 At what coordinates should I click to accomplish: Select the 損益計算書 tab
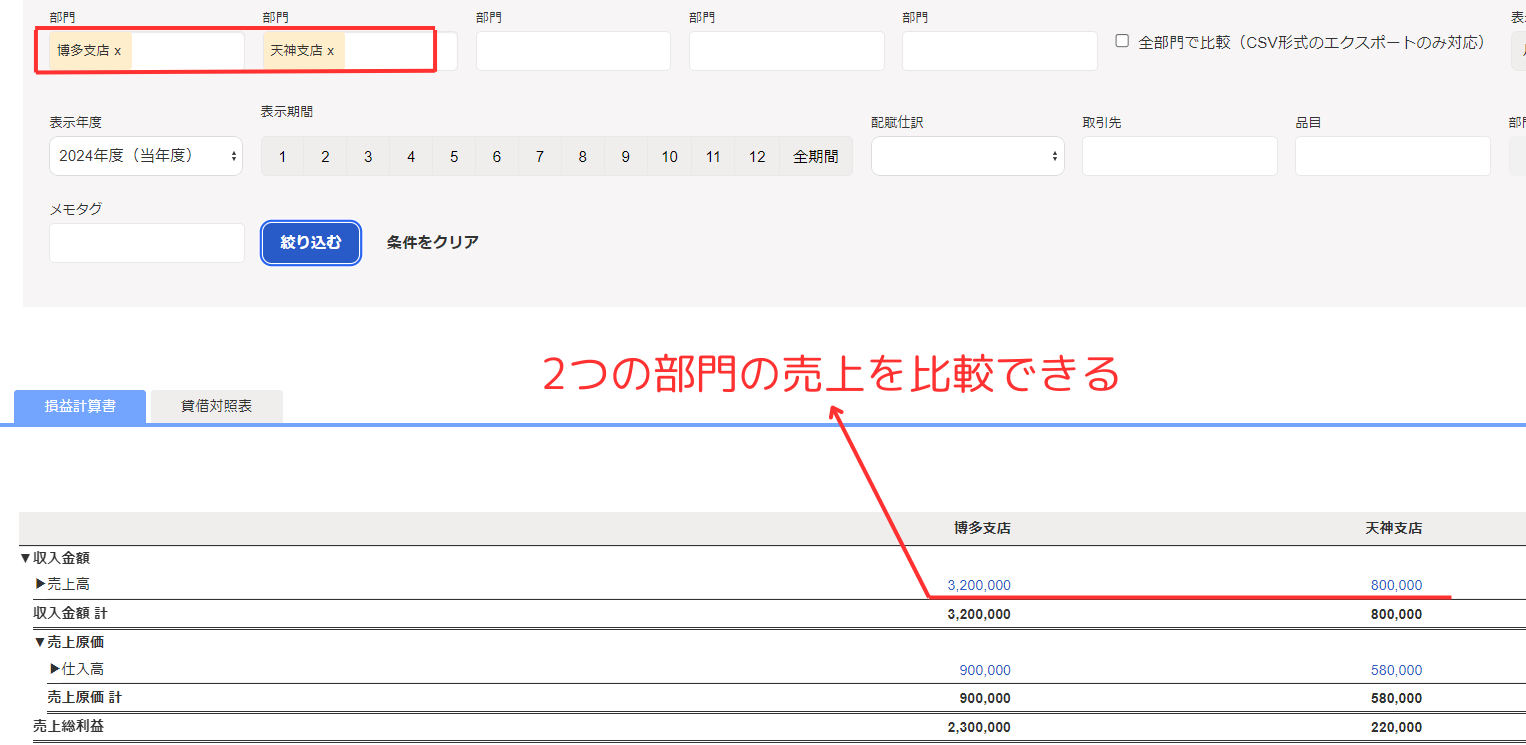(x=80, y=406)
